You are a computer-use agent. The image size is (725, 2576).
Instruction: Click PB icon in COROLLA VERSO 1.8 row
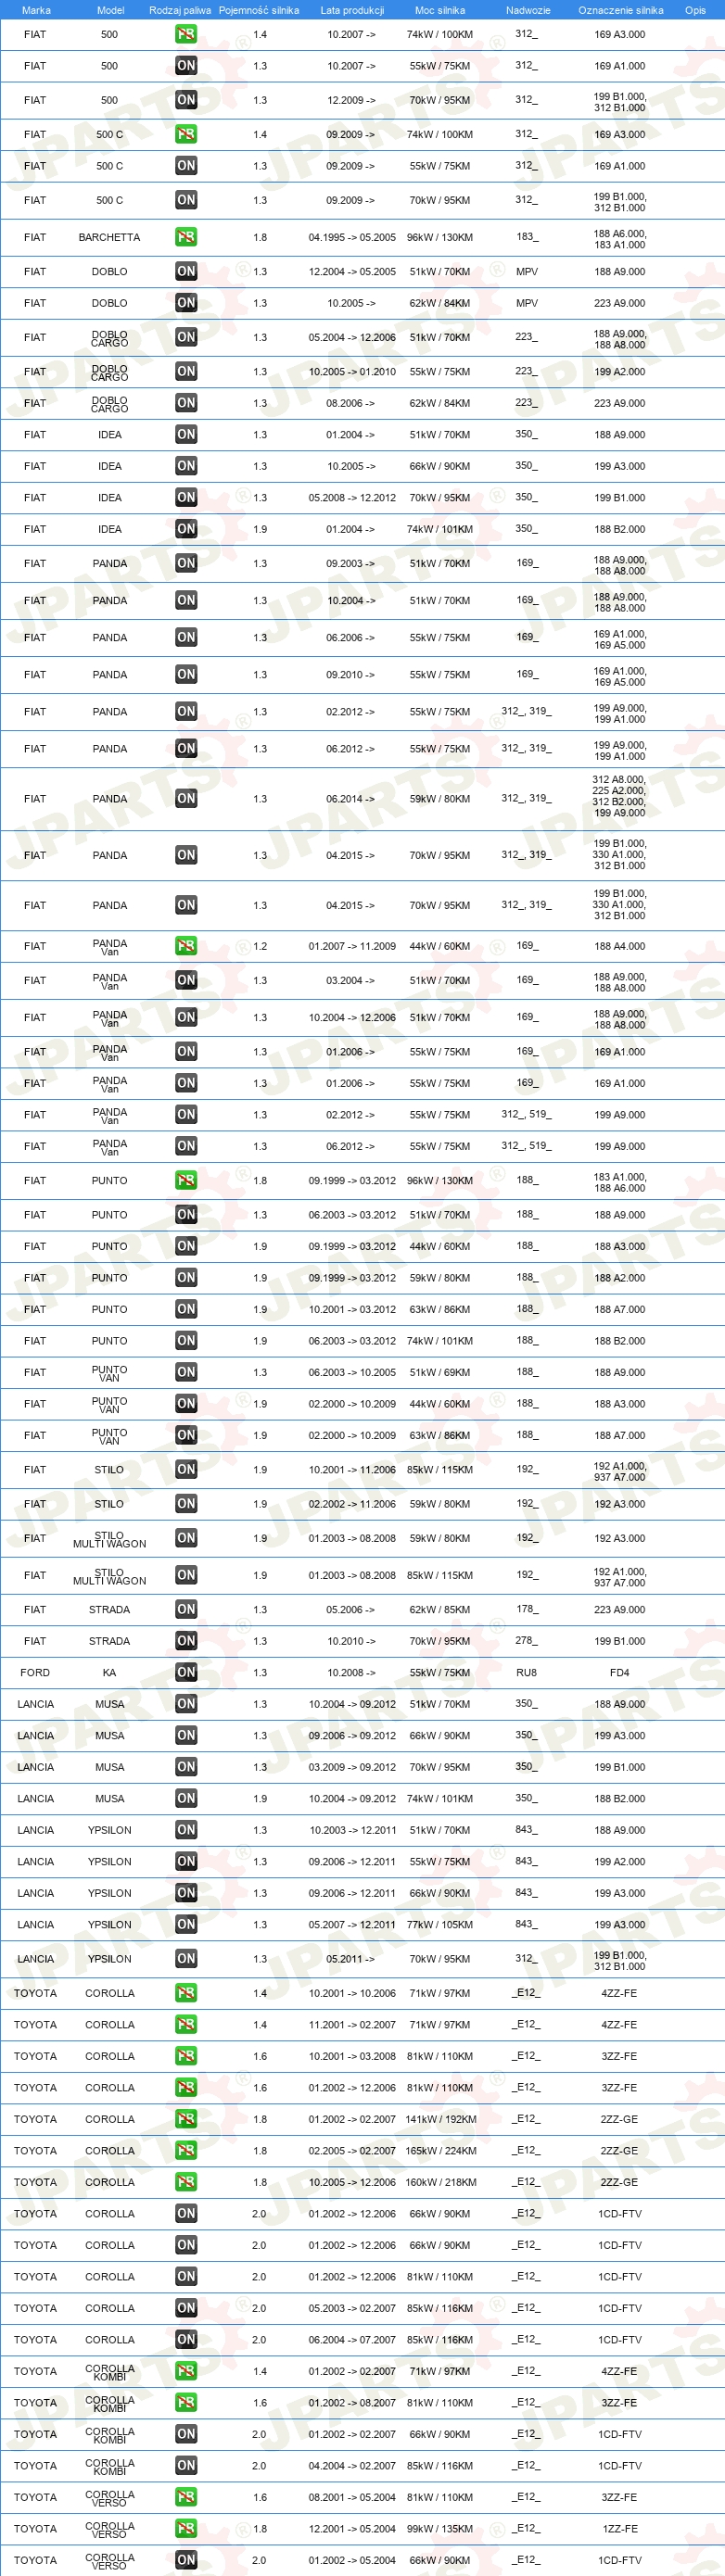(x=186, y=2528)
